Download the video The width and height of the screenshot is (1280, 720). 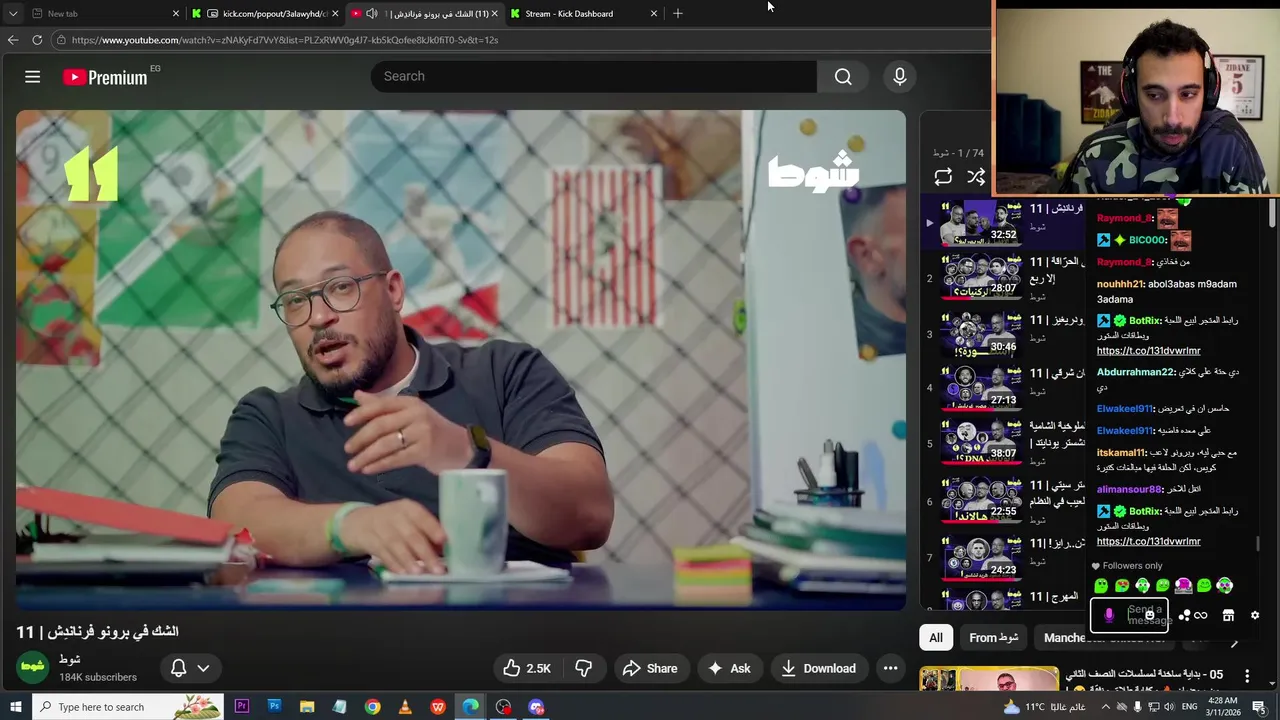(818, 668)
